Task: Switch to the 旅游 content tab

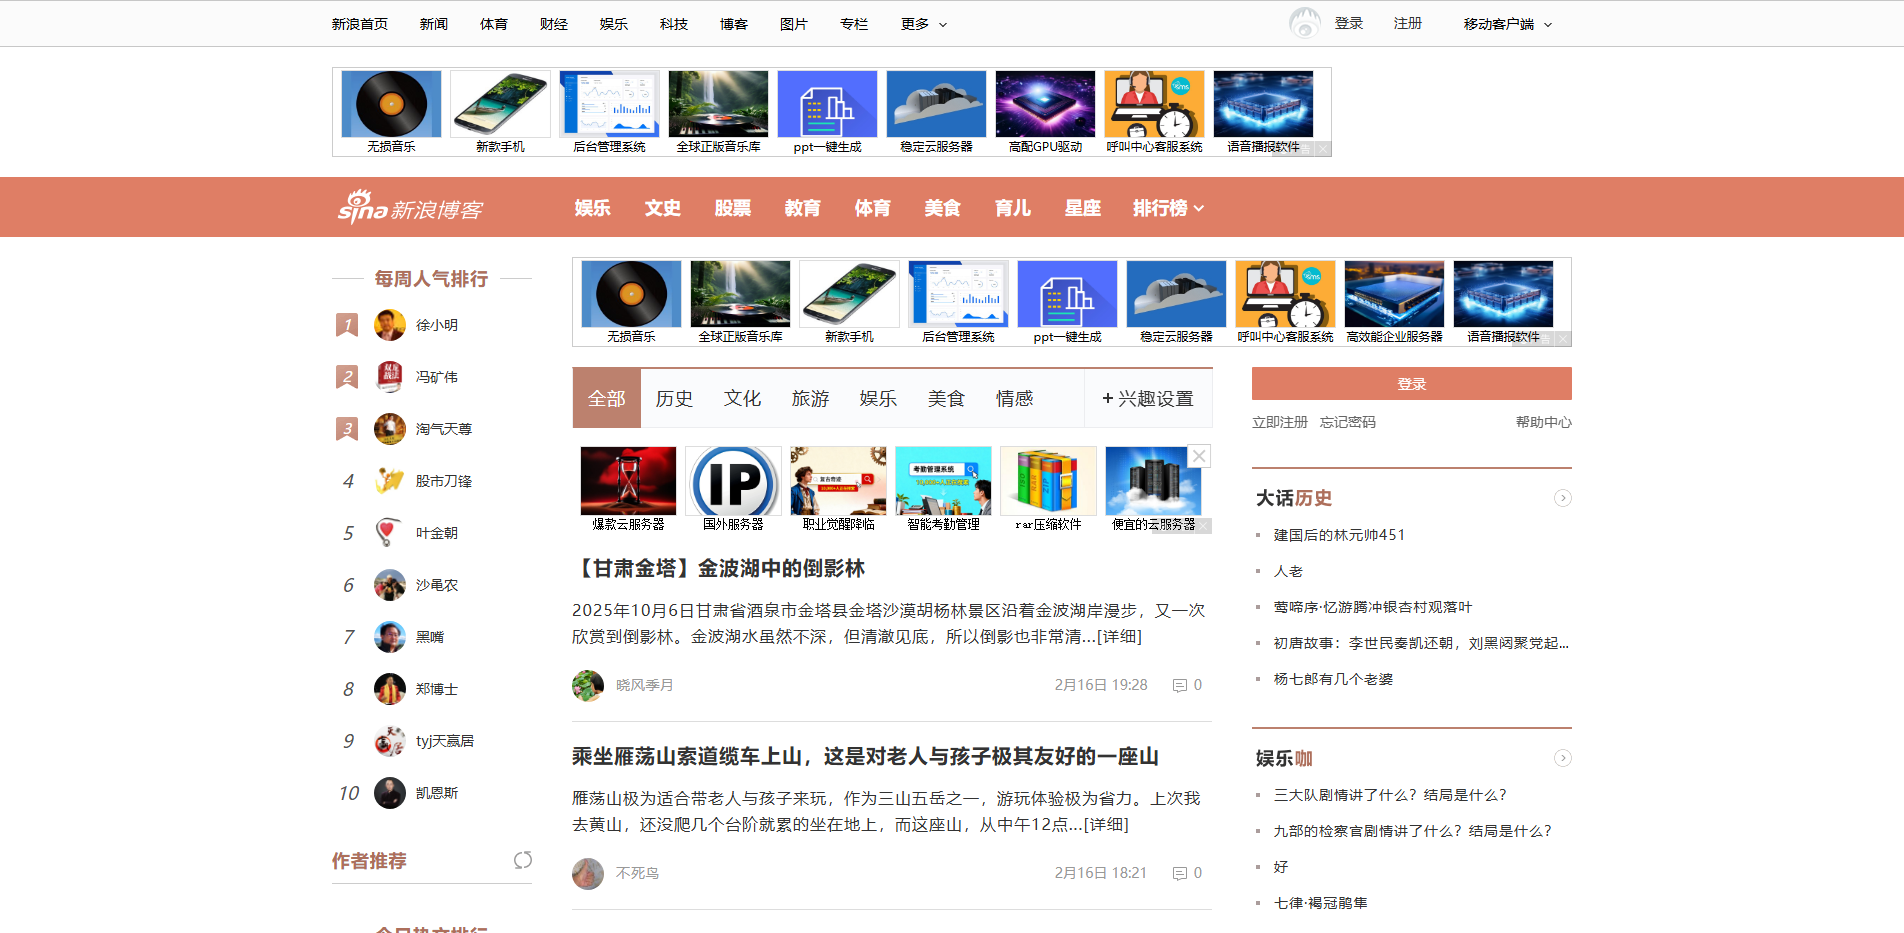Action: coord(810,397)
